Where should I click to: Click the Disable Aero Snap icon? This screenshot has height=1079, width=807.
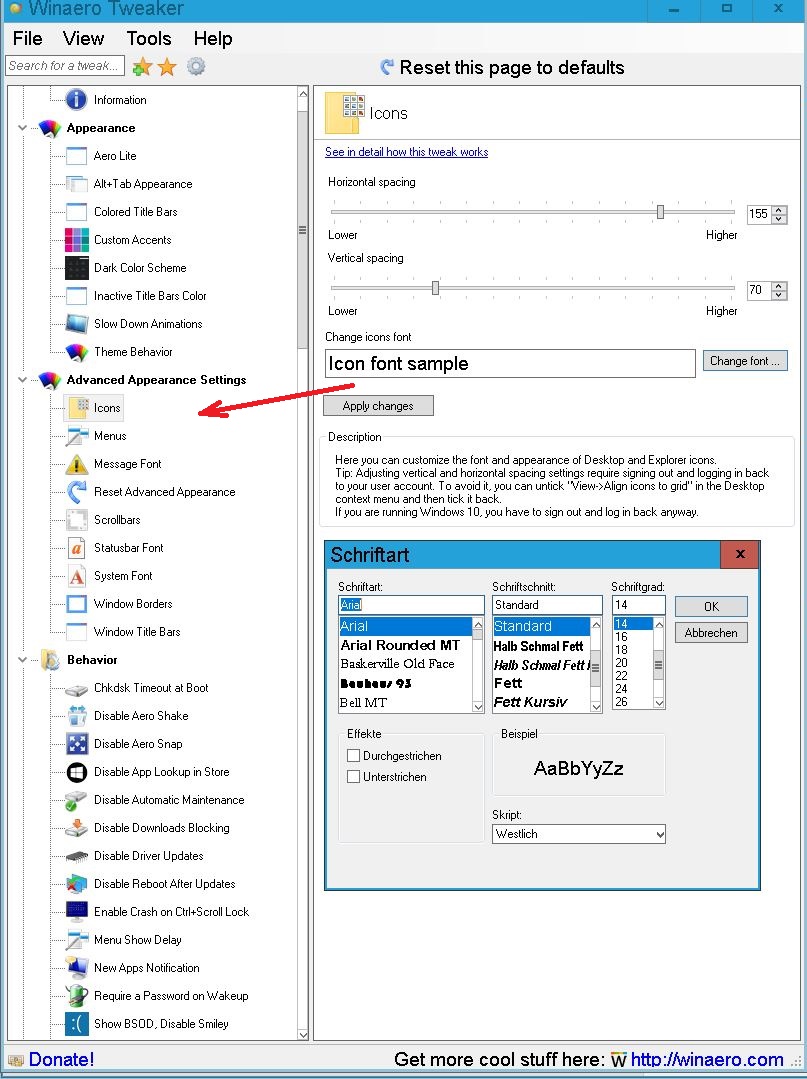(76, 744)
